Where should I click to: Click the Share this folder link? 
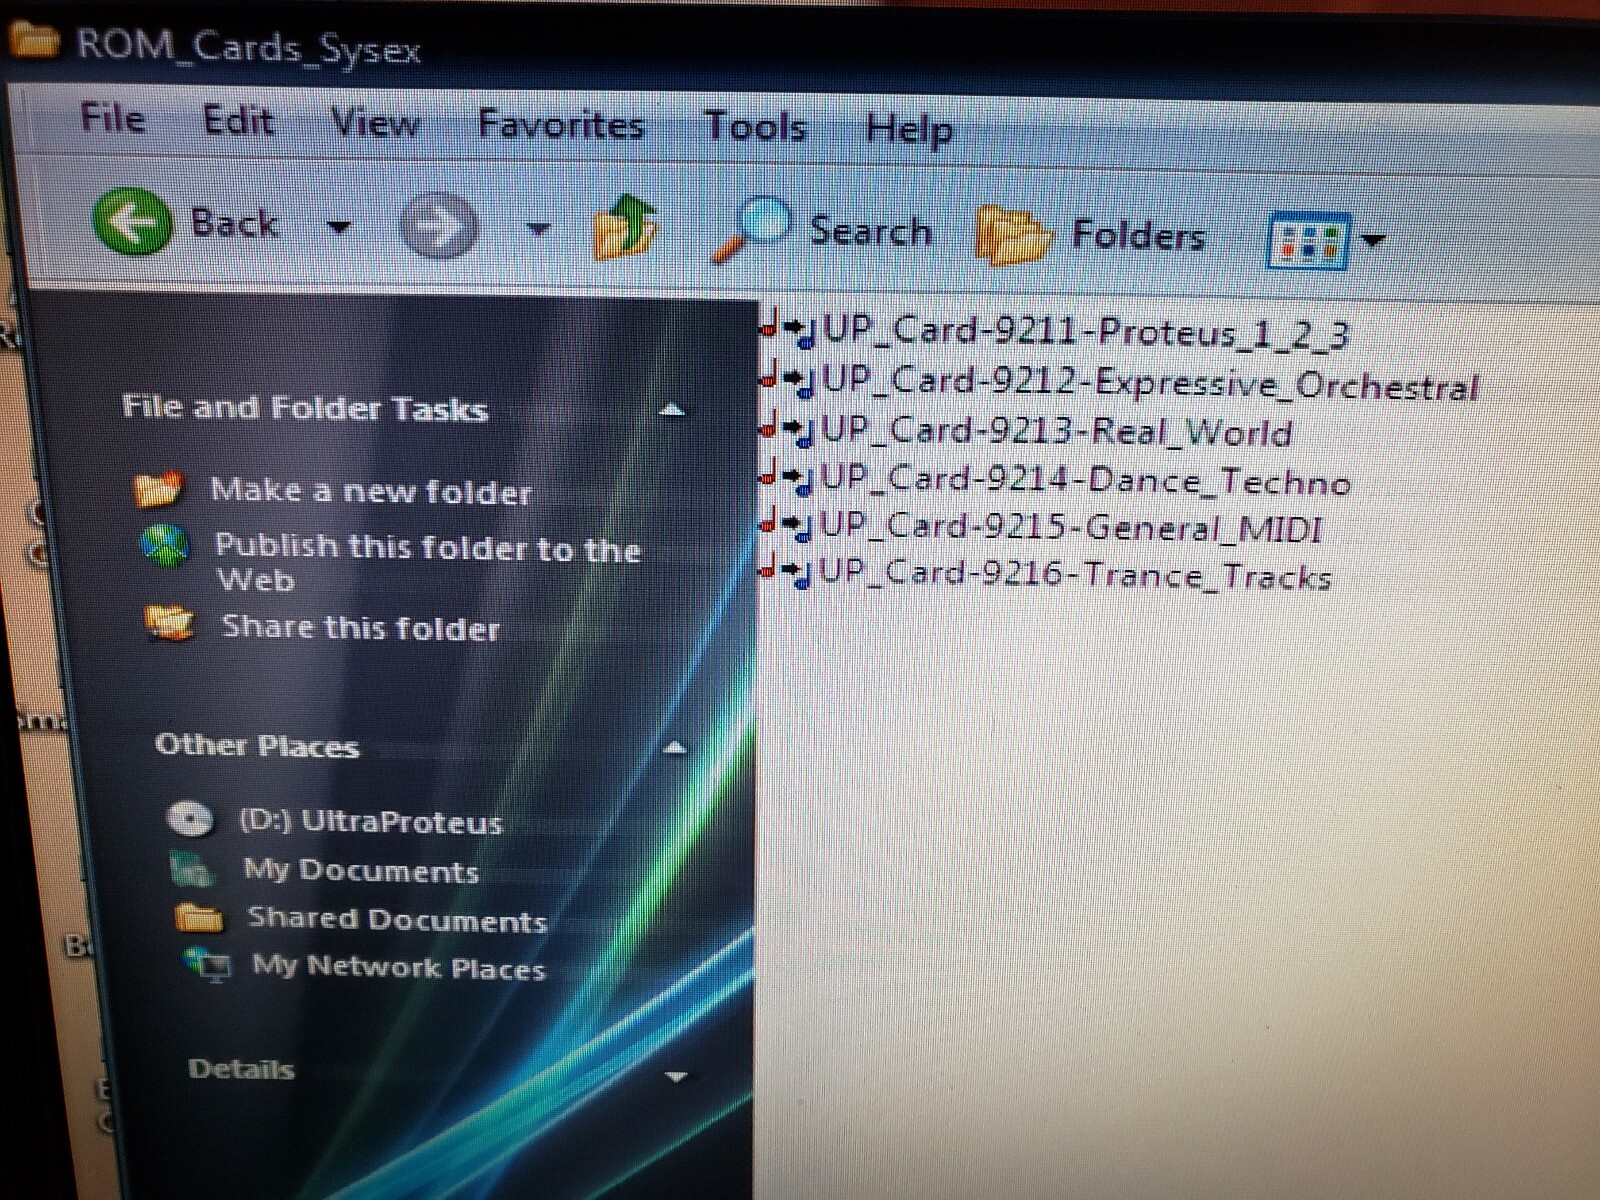click(360, 627)
